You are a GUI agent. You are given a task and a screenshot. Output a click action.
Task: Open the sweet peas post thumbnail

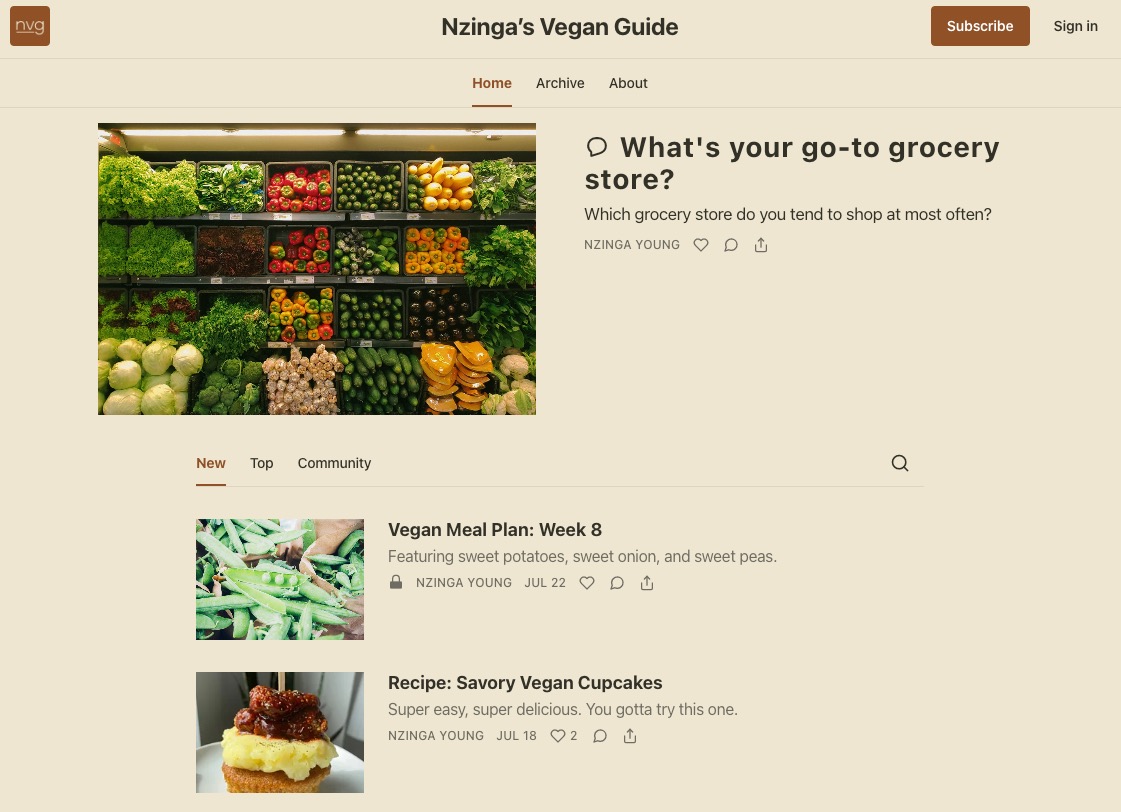tap(280, 579)
